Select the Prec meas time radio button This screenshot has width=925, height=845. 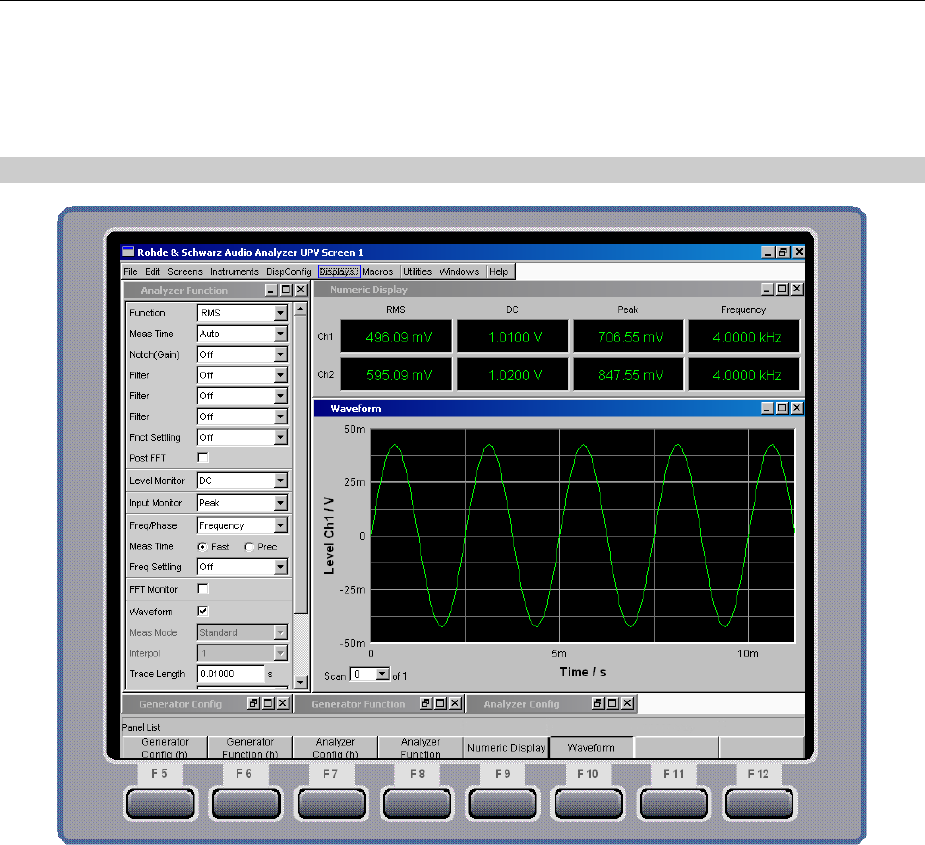coord(249,547)
